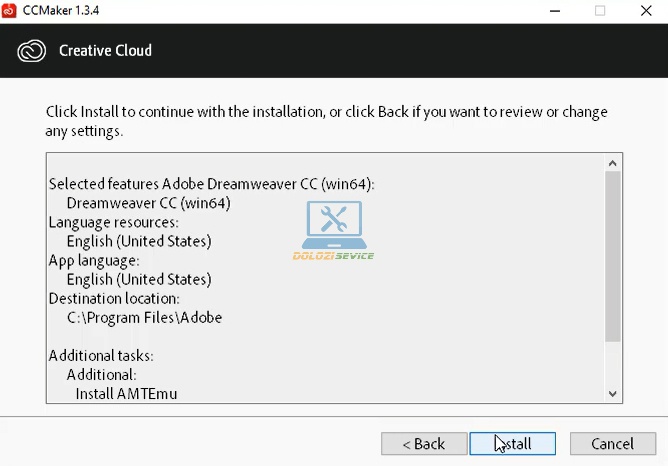Close the CCMaker installer window
Screen dimensions: 668x466
pyautogui.click(x=645, y=10)
